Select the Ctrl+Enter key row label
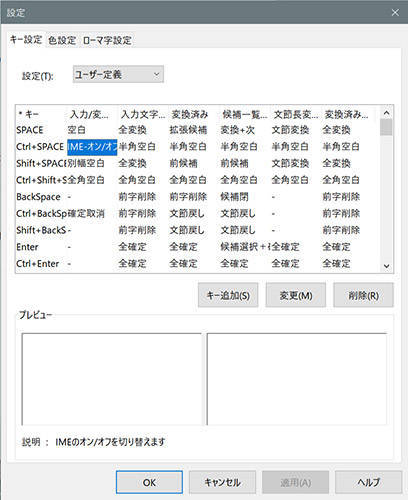 click(38, 264)
